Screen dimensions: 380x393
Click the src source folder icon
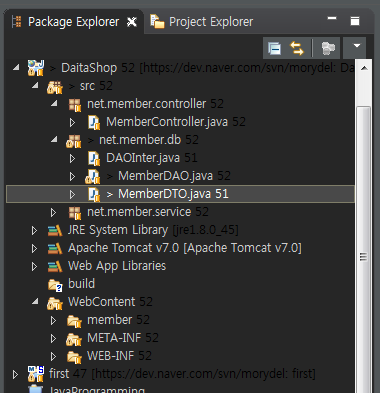pyautogui.click(x=55, y=87)
